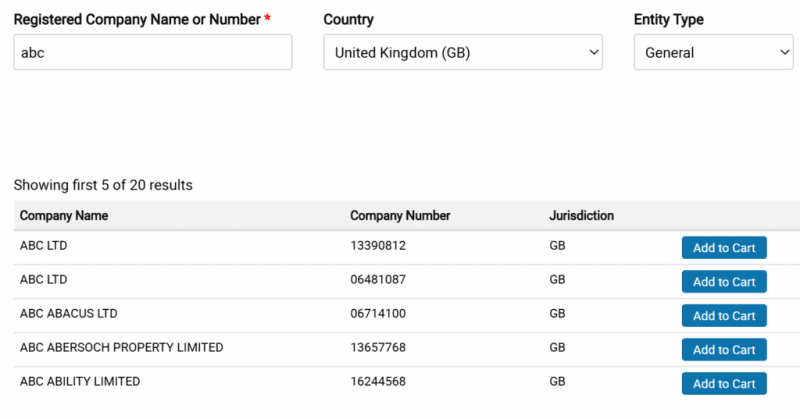This screenshot has width=800, height=419.
Task: Click the Country field label
Action: tap(351, 19)
